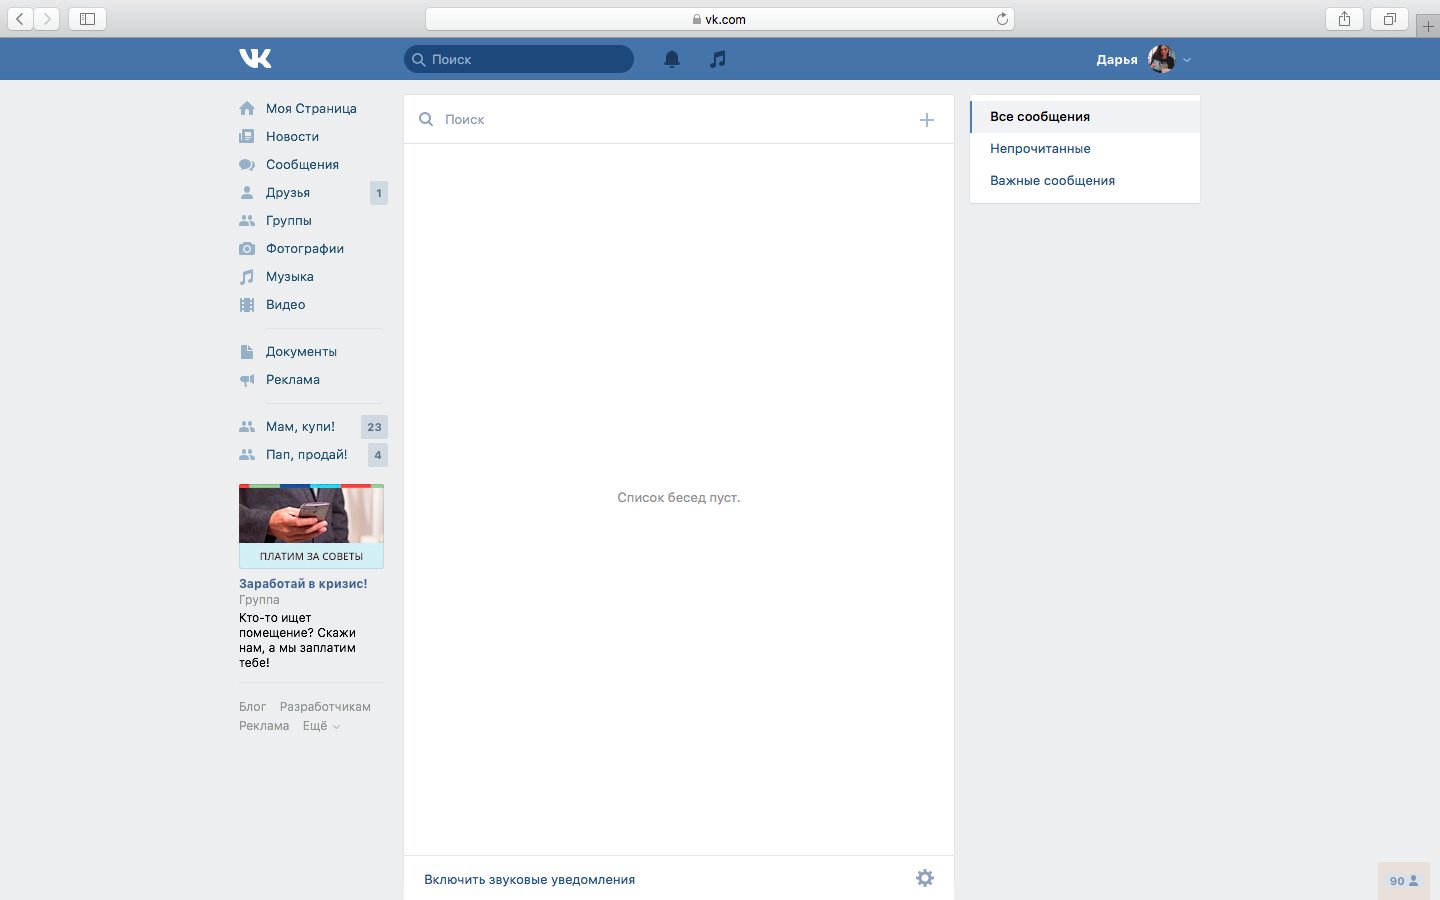Viewport: 1440px width, 900px height.
Task: Start a new conversation with plus icon
Action: coord(927,120)
